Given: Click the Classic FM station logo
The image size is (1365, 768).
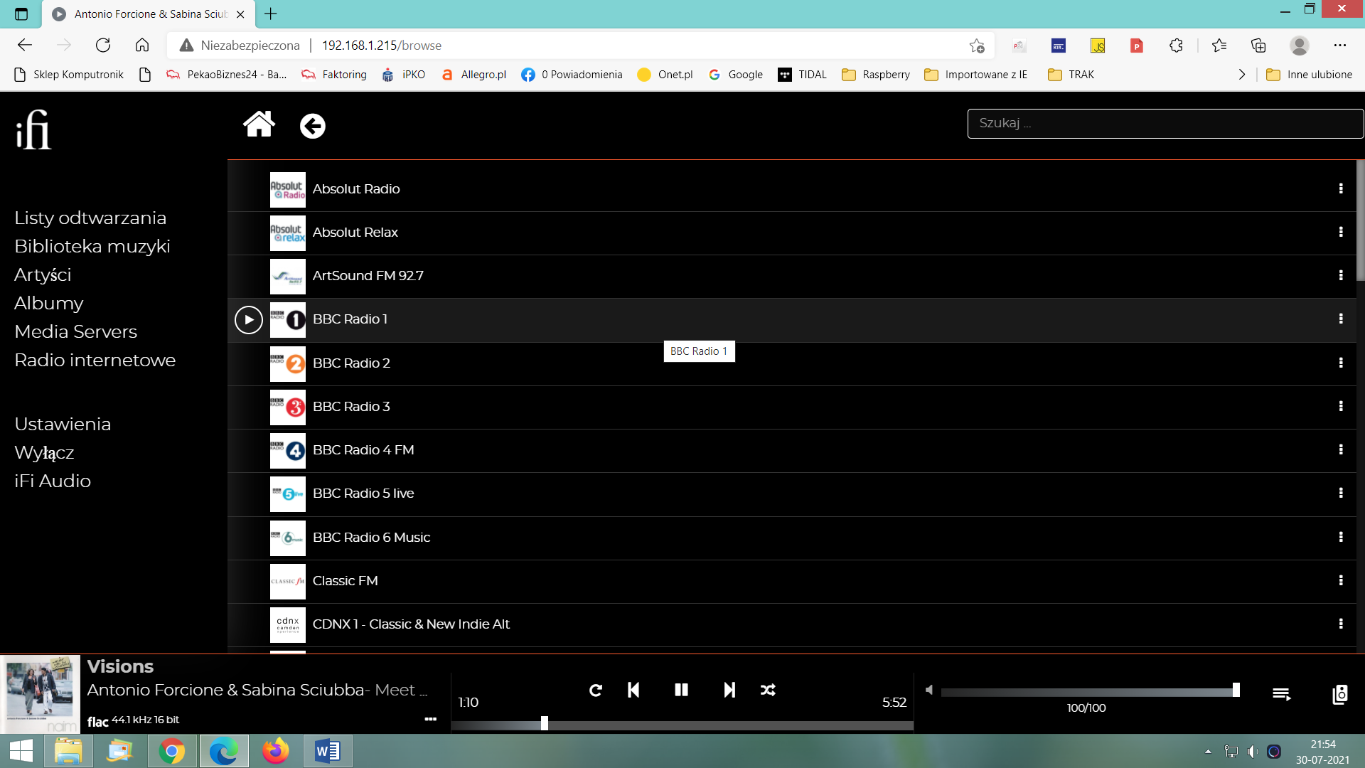Looking at the screenshot, I should (288, 581).
